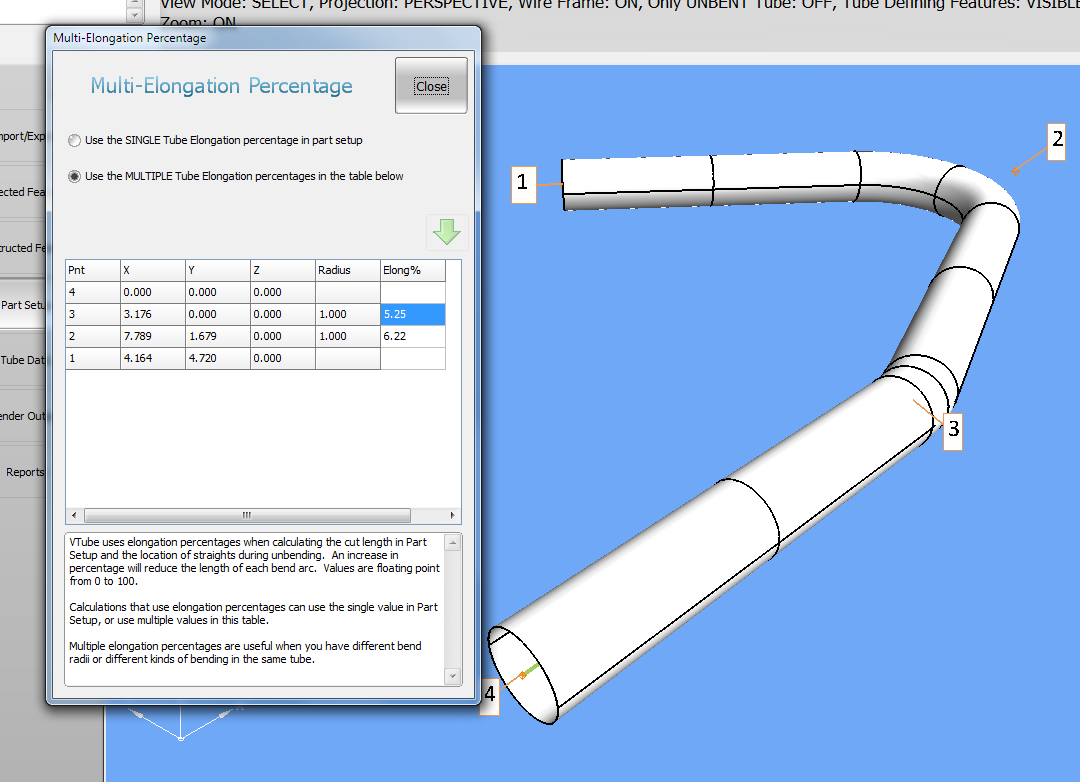Image resolution: width=1080 pixels, height=782 pixels.
Task: Switch to the Tube Data side tab
Action: [24, 360]
